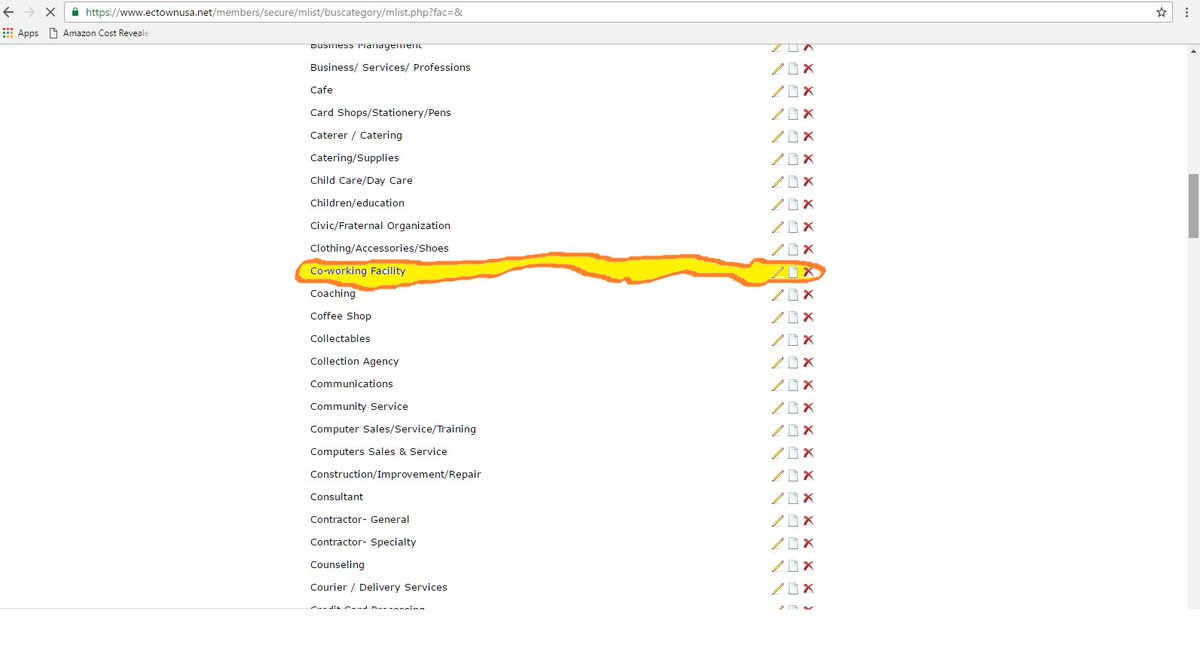Open page icon next to Coffee Shop
1200x663 pixels.
[793, 317]
